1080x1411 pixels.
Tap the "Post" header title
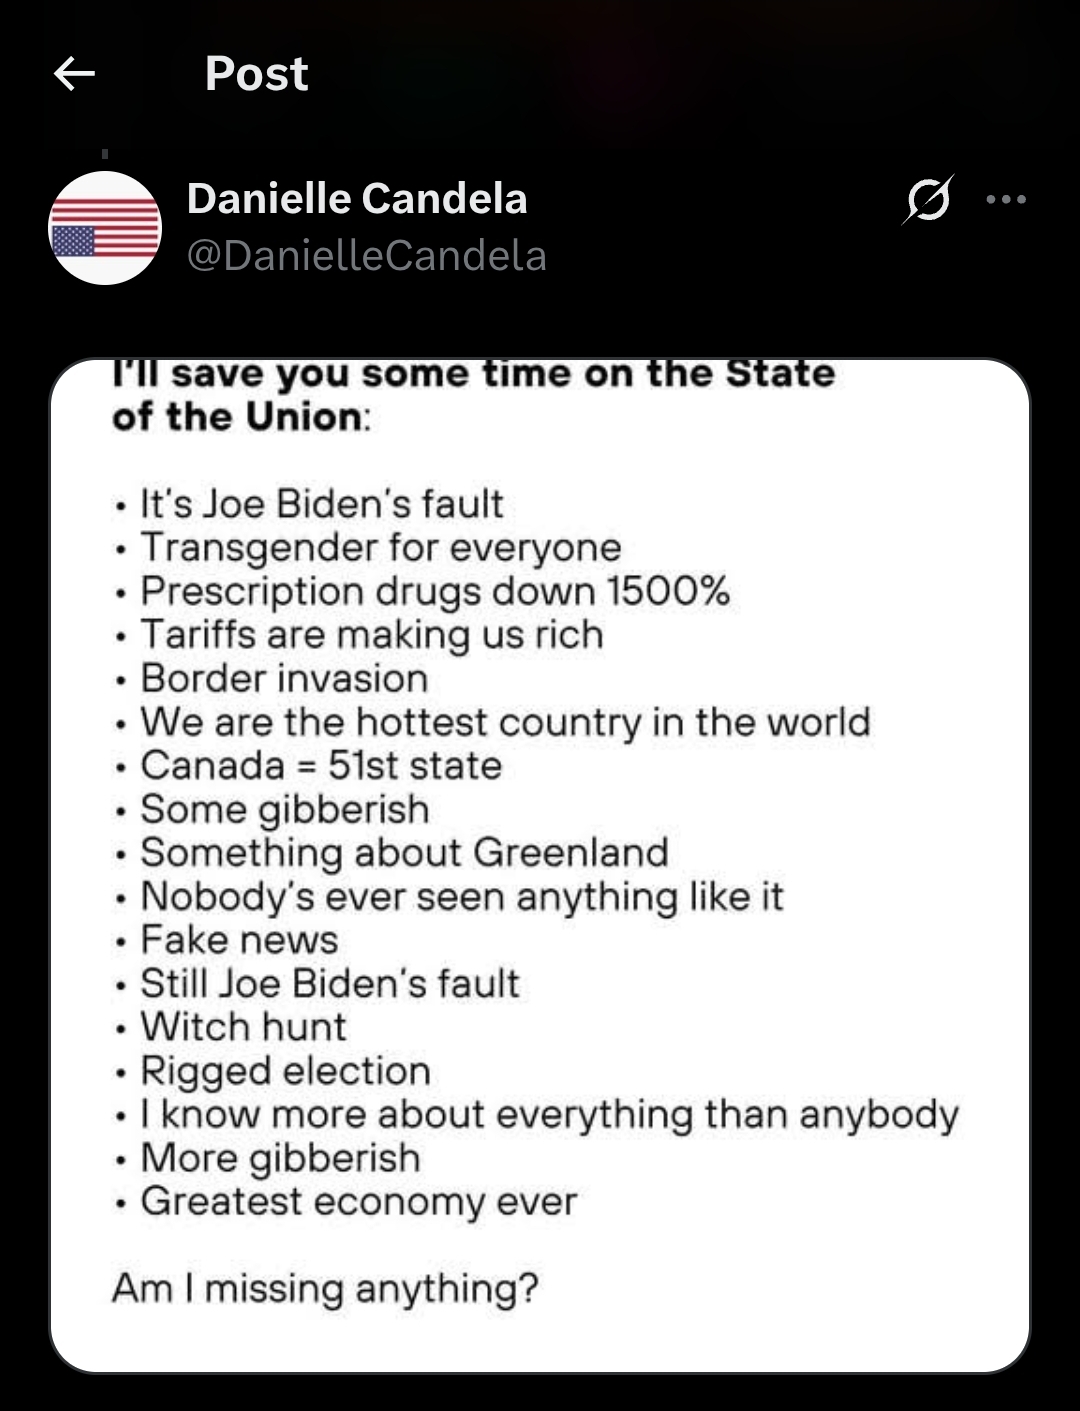point(256,73)
